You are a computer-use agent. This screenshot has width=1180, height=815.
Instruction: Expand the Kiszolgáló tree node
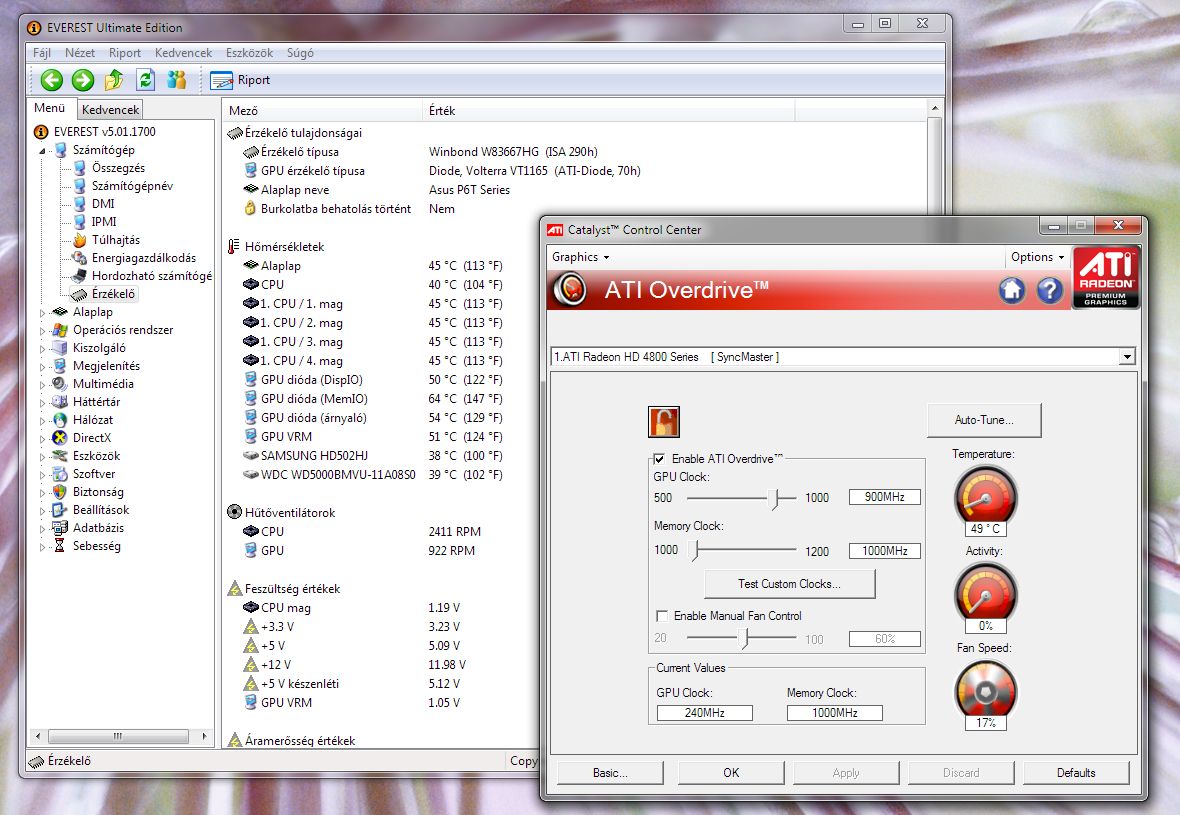point(42,348)
